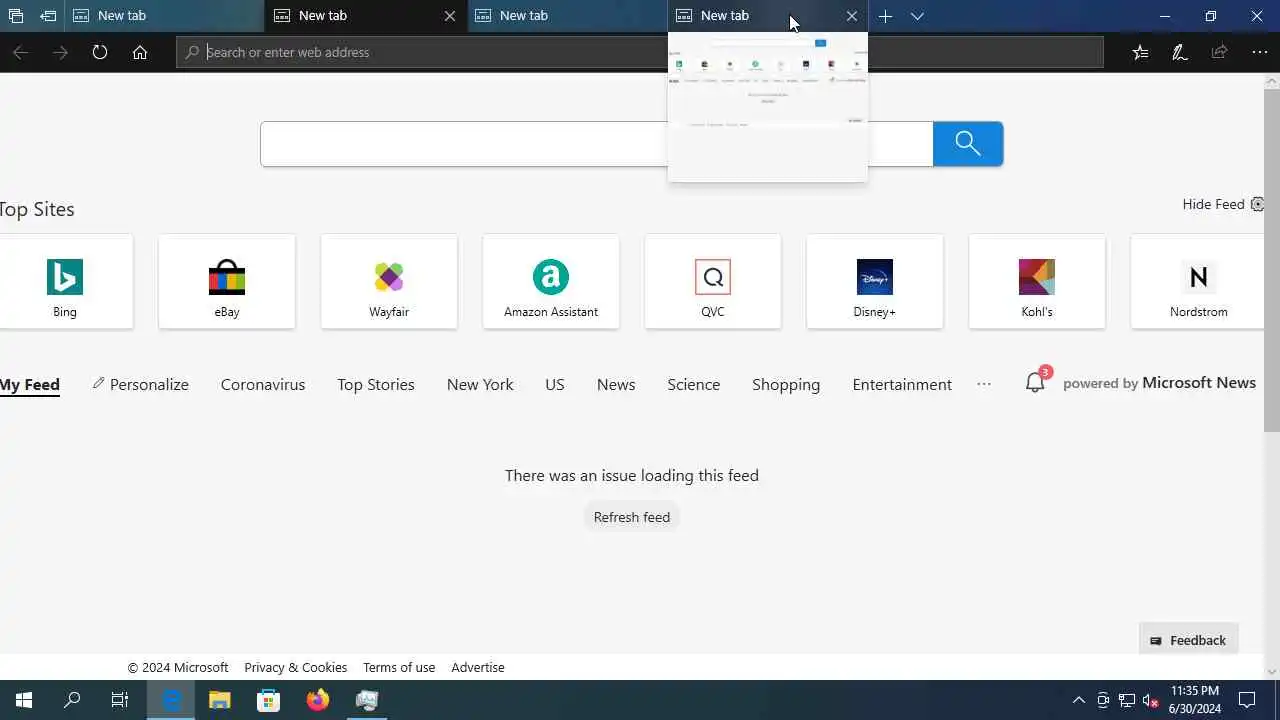1280x720 pixels.
Task: Open File Explorer from taskbar
Action: point(220,700)
